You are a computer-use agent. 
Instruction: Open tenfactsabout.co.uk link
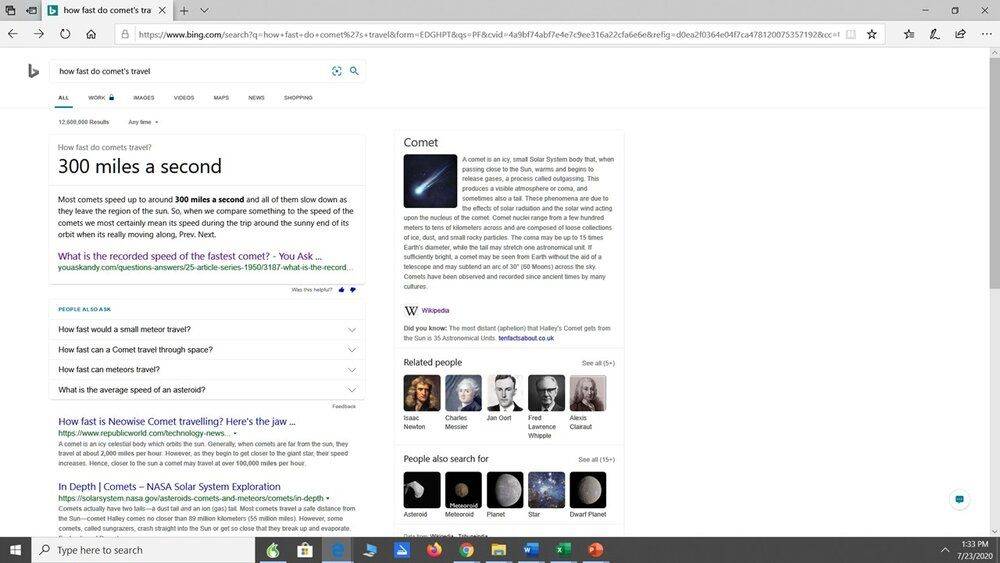coord(526,338)
